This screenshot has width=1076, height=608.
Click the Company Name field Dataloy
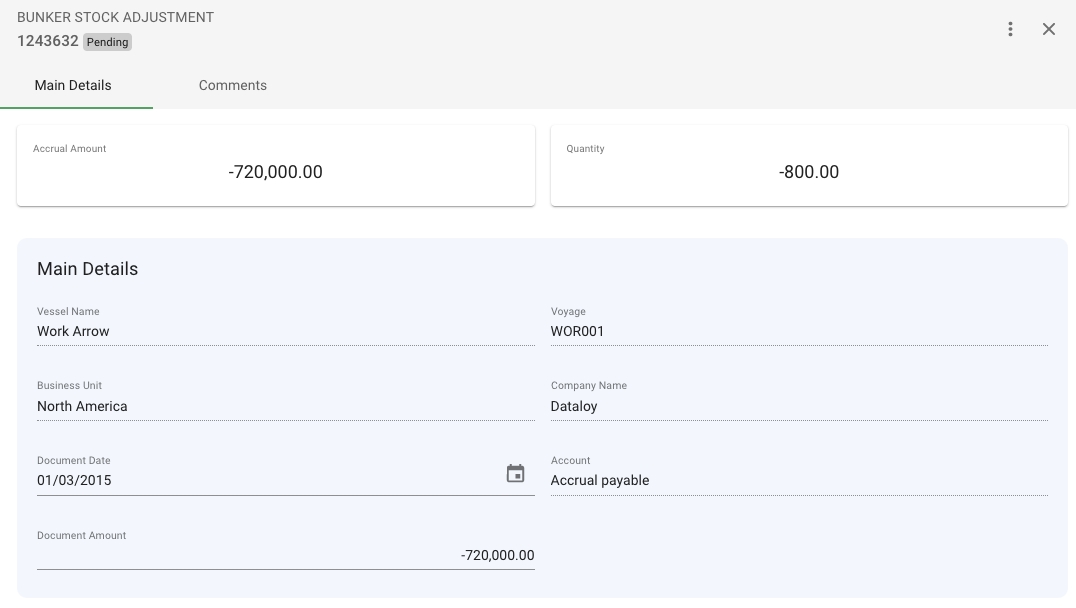pos(798,406)
